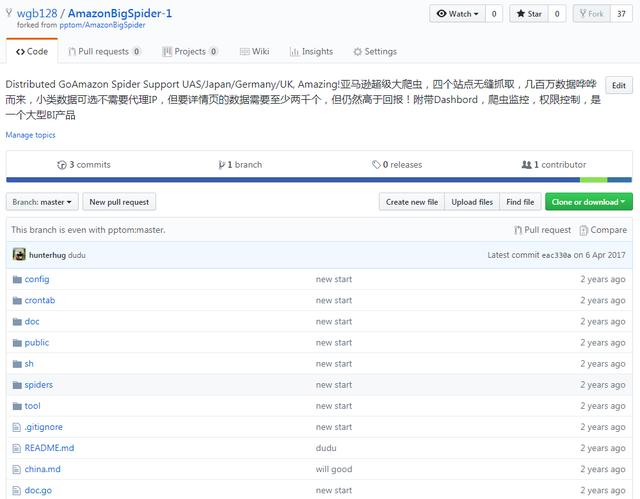Open the Watch dropdown
The width and height of the screenshot is (640, 499).
[457, 14]
